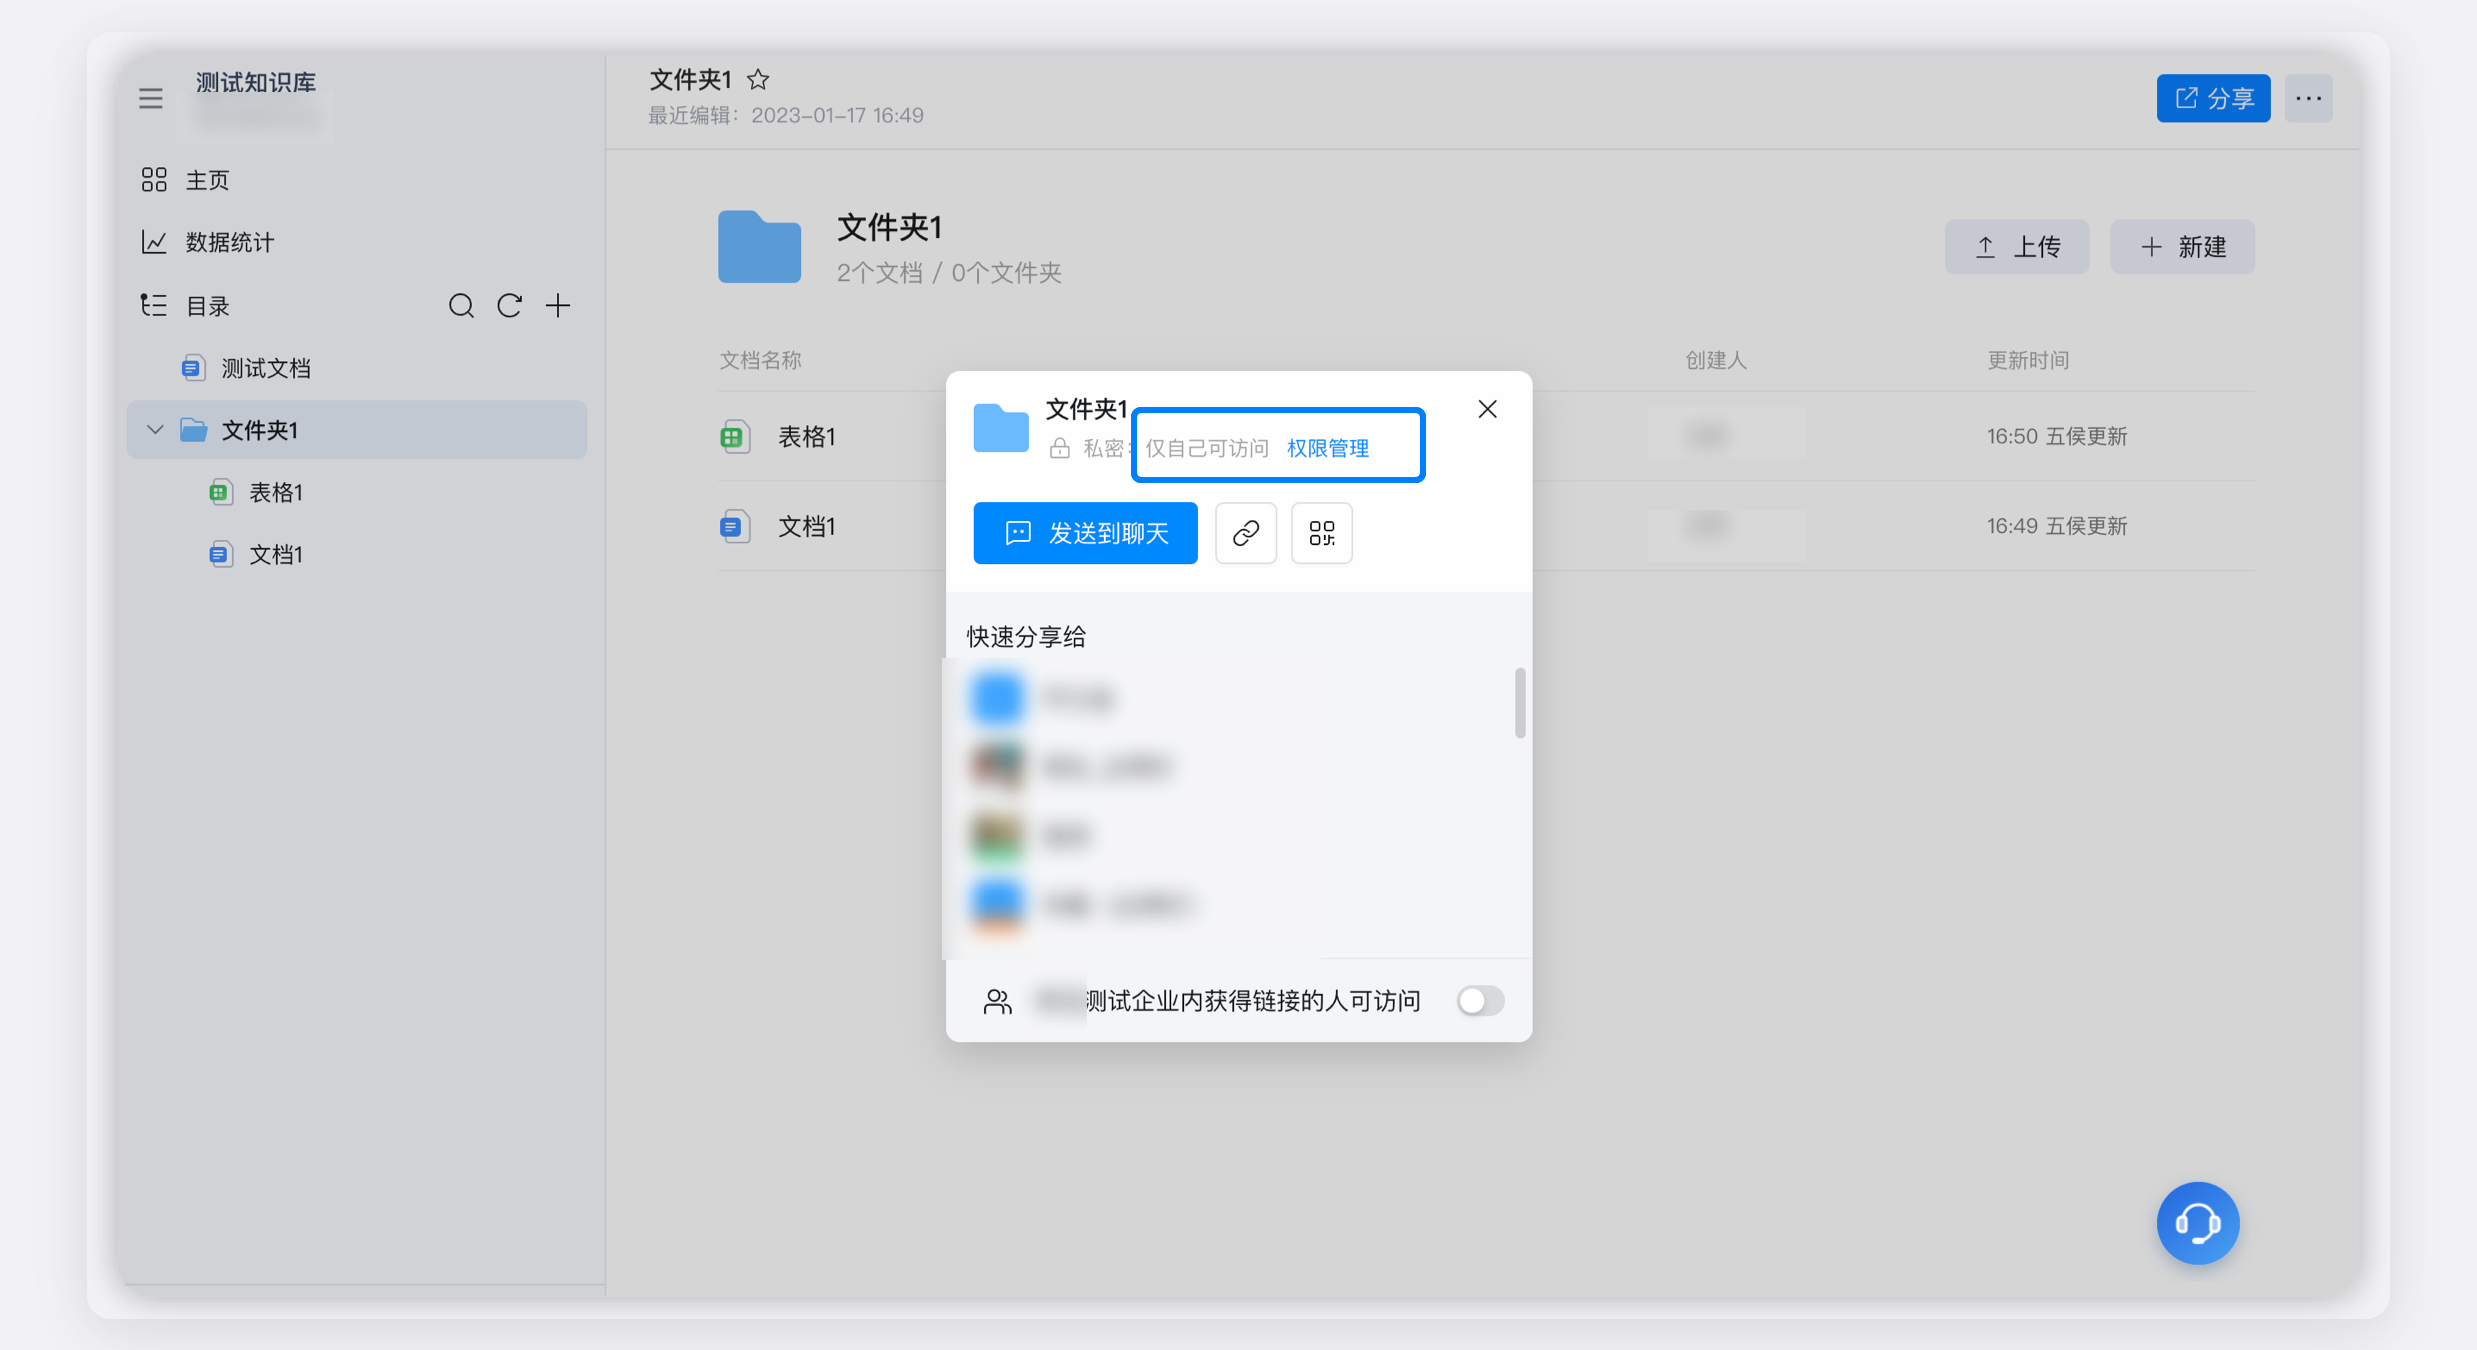Click the plus icon beside 目录
The width and height of the screenshot is (2477, 1350).
point(558,306)
